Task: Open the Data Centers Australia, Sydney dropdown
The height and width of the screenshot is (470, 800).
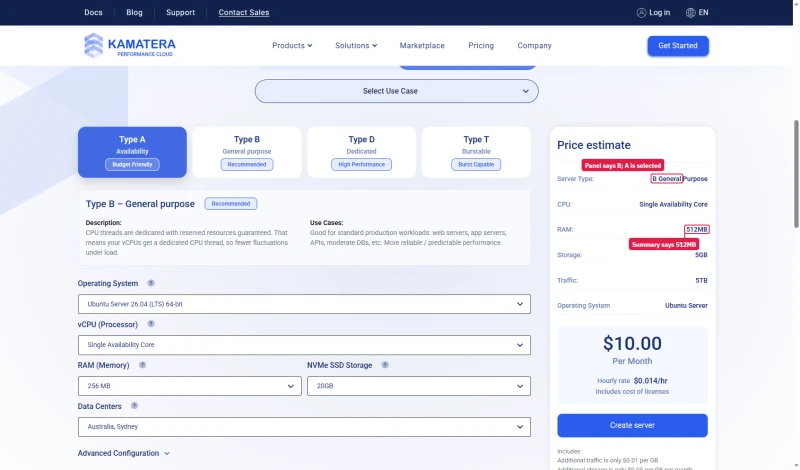Action: click(x=304, y=427)
